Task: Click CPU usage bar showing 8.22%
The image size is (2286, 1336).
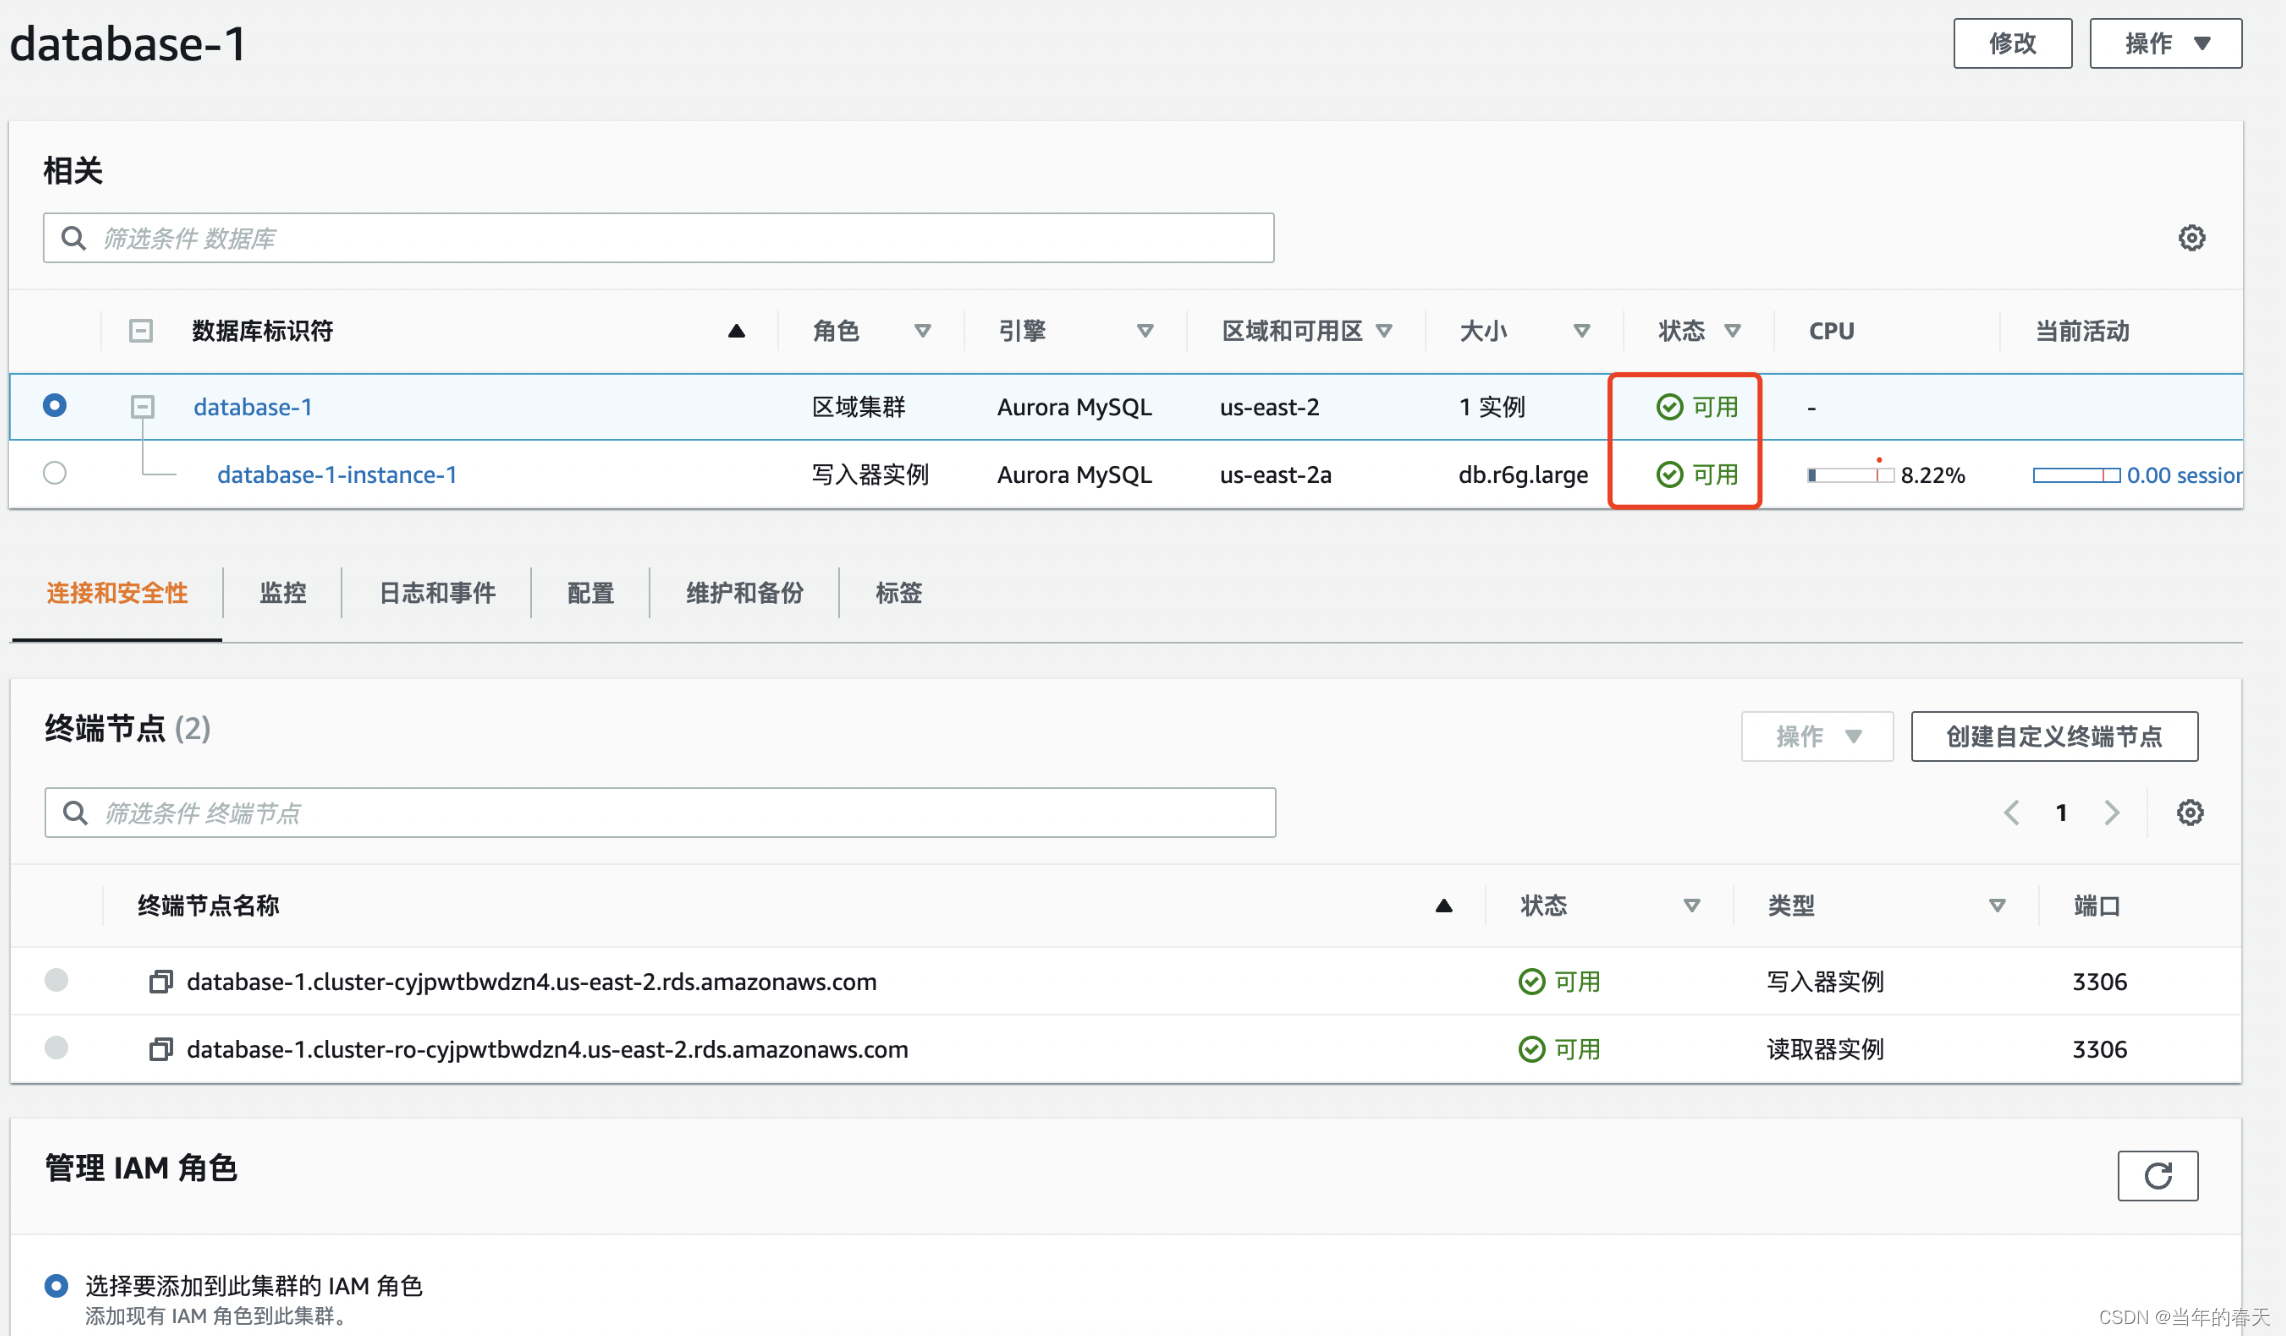Action: point(1850,475)
